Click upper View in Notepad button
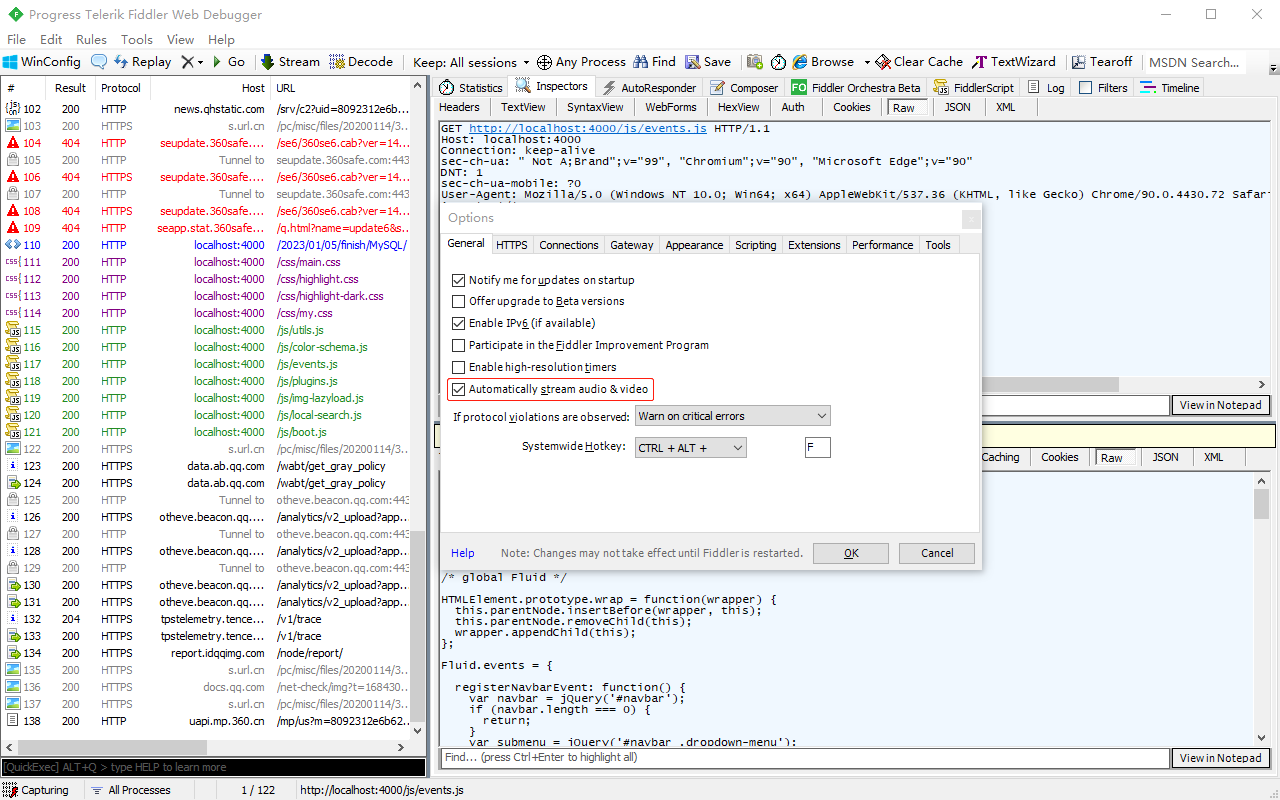The width and height of the screenshot is (1280, 800). pyautogui.click(x=1220, y=405)
